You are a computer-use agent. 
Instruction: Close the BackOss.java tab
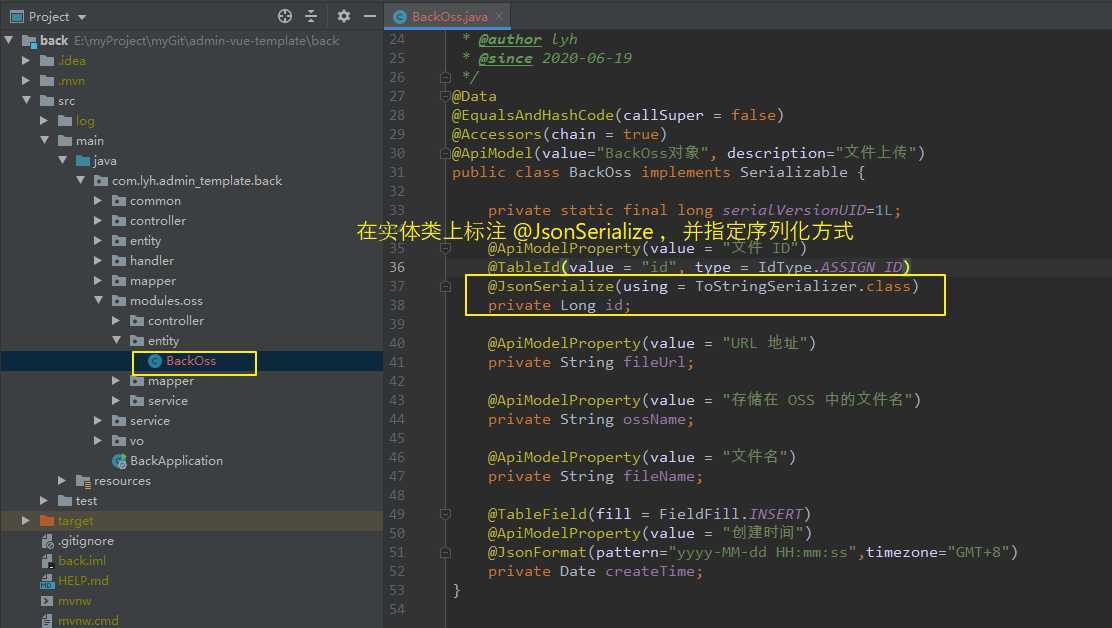pos(499,16)
